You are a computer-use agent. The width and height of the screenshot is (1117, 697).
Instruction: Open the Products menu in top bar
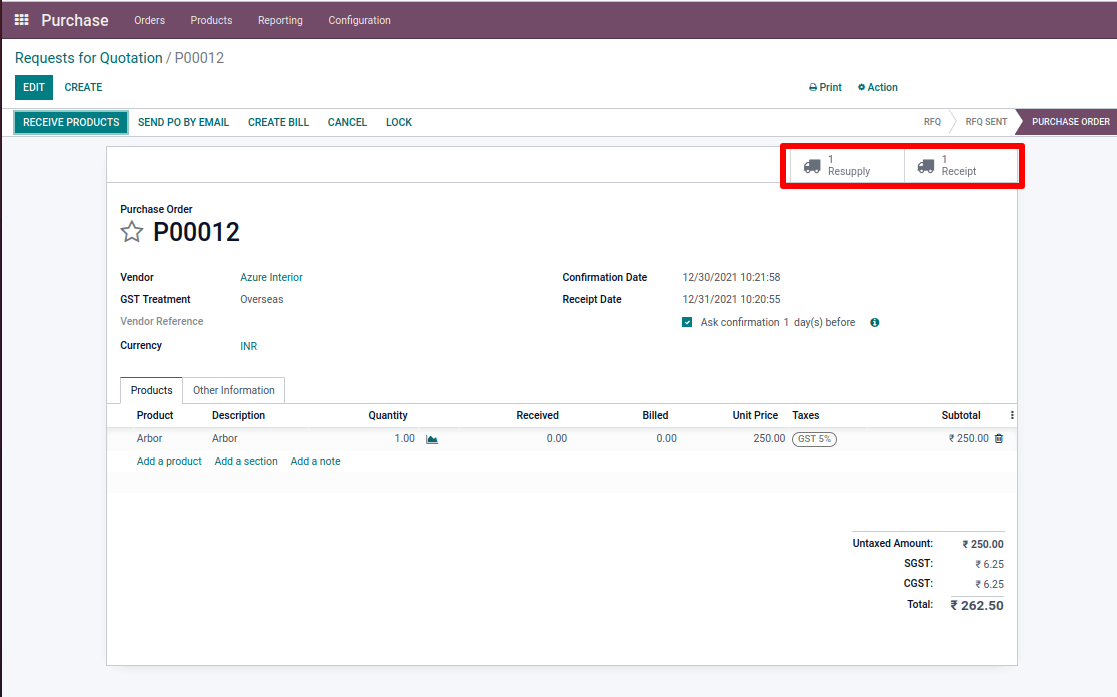[211, 20]
